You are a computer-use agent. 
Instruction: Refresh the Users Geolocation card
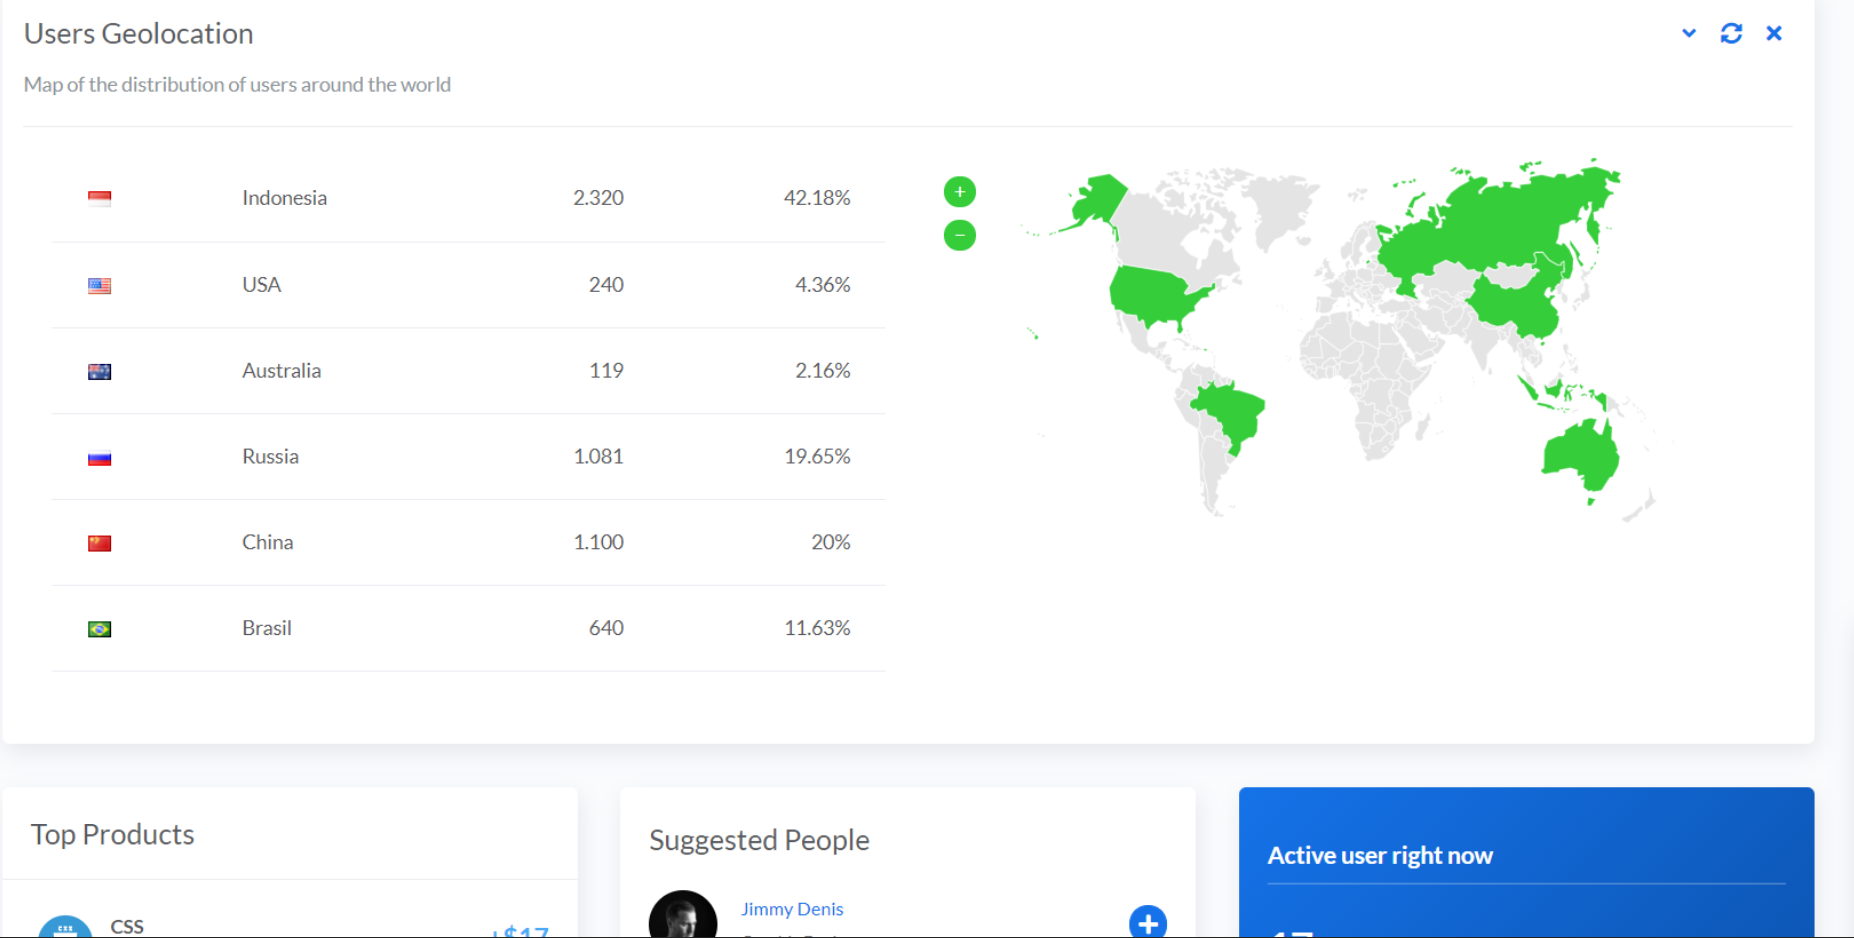(1731, 33)
